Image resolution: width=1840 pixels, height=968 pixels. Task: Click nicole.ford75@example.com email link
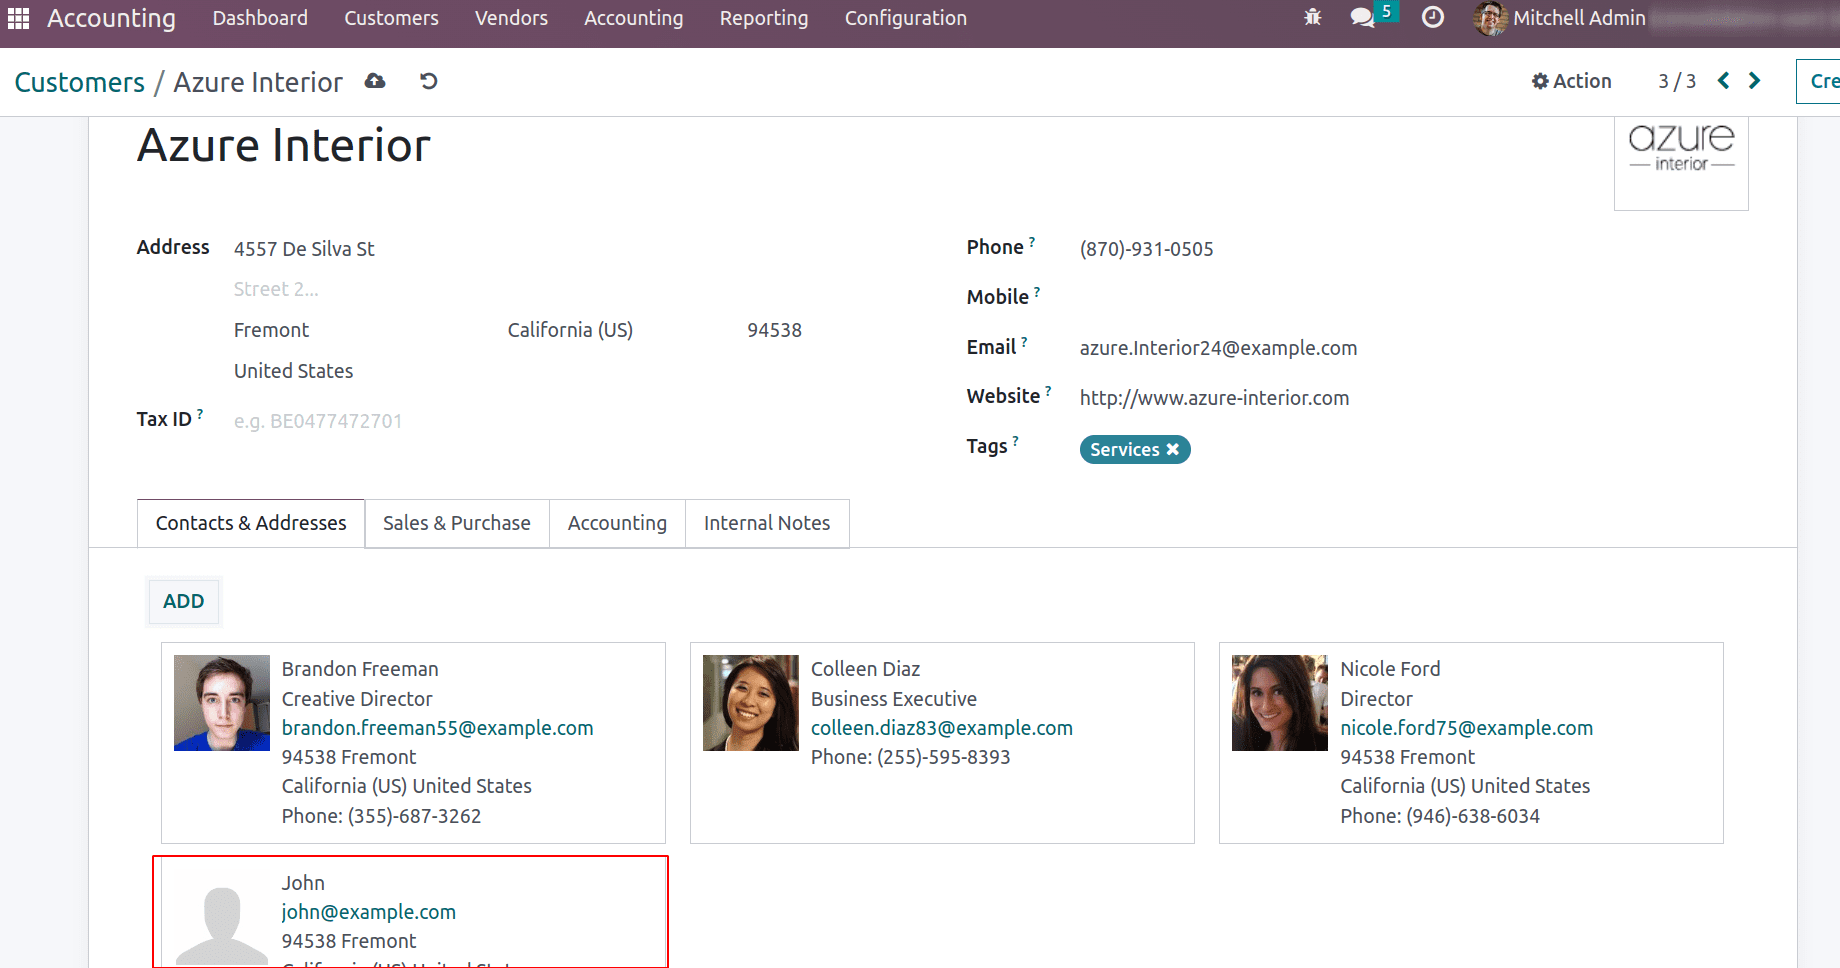tap(1467, 728)
